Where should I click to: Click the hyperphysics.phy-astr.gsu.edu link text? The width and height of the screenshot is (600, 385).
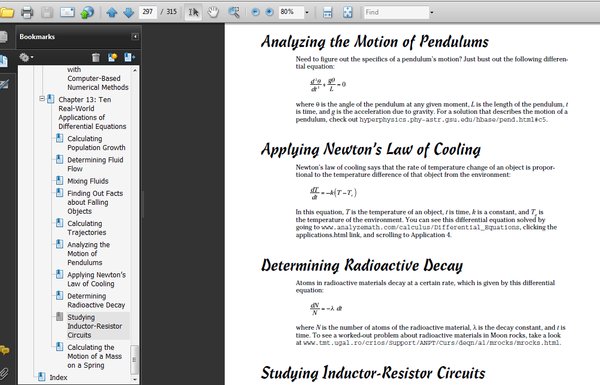[453, 120]
